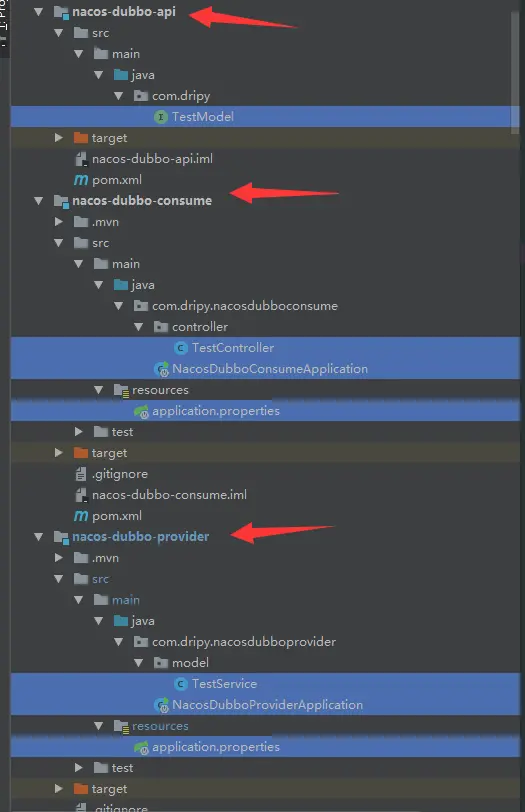Expand the target folder in nacos-dubbo-api
The height and width of the screenshot is (812, 525).
59,138
